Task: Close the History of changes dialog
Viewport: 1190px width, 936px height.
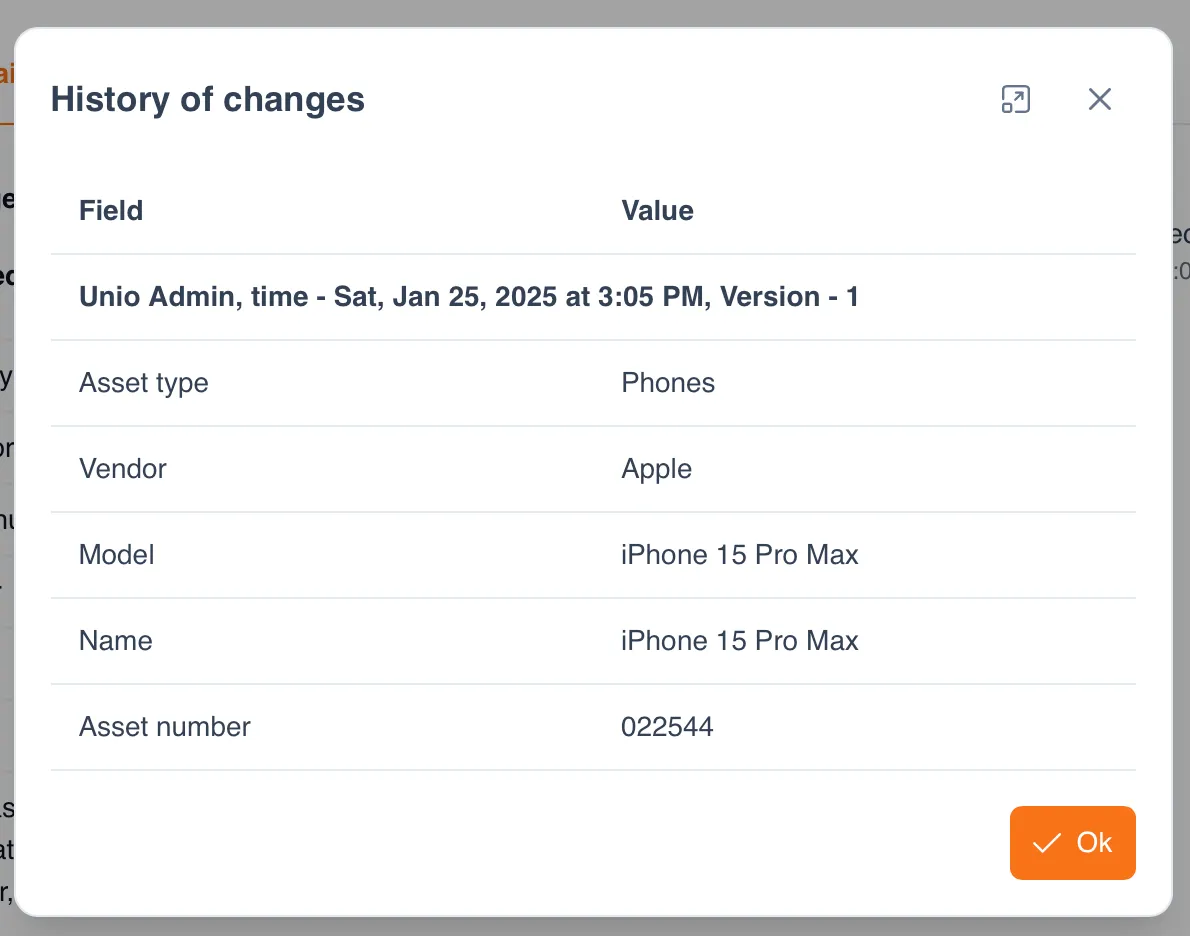Action: [x=1099, y=99]
